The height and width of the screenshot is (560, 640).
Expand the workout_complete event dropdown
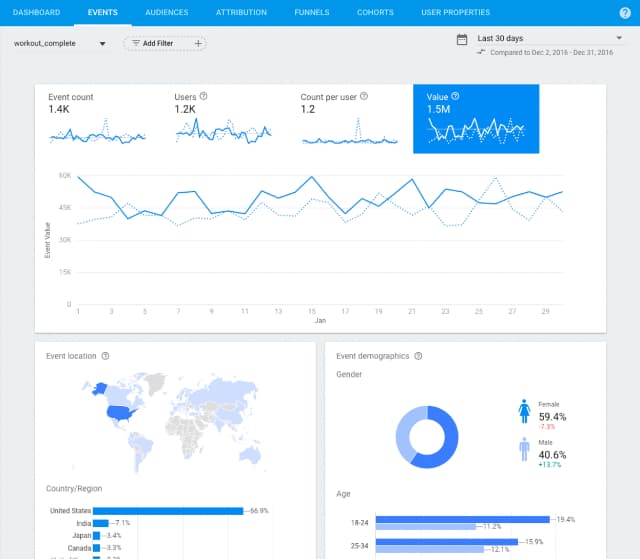pos(60,43)
